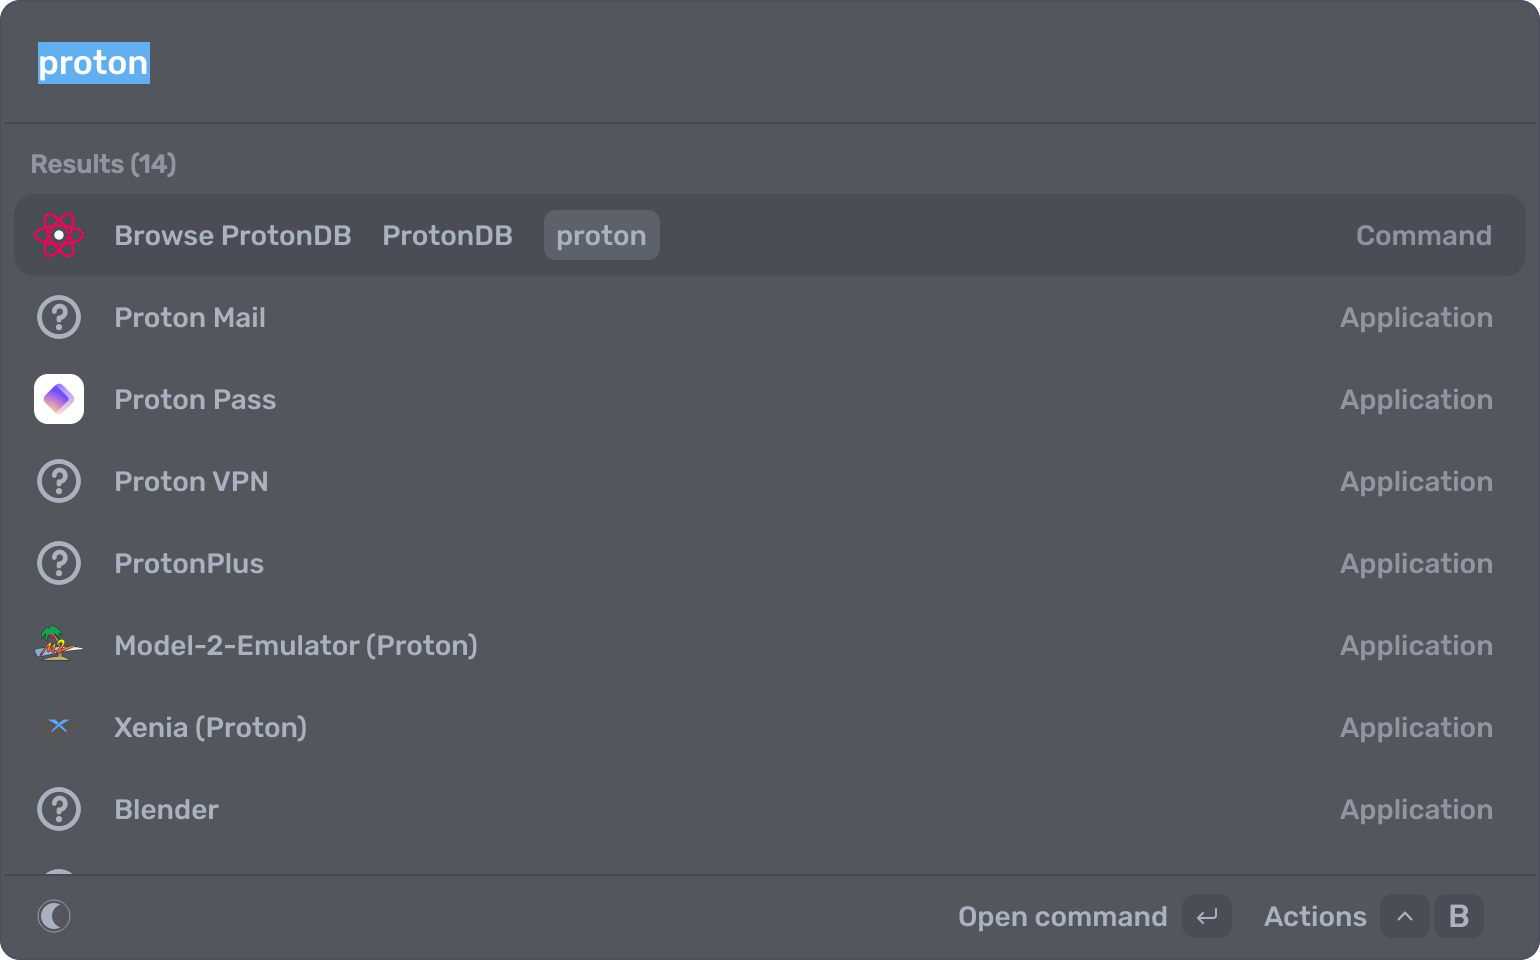Screen dimensions: 1540x960
Task: Click the proton keyword tag
Action: pos(601,235)
